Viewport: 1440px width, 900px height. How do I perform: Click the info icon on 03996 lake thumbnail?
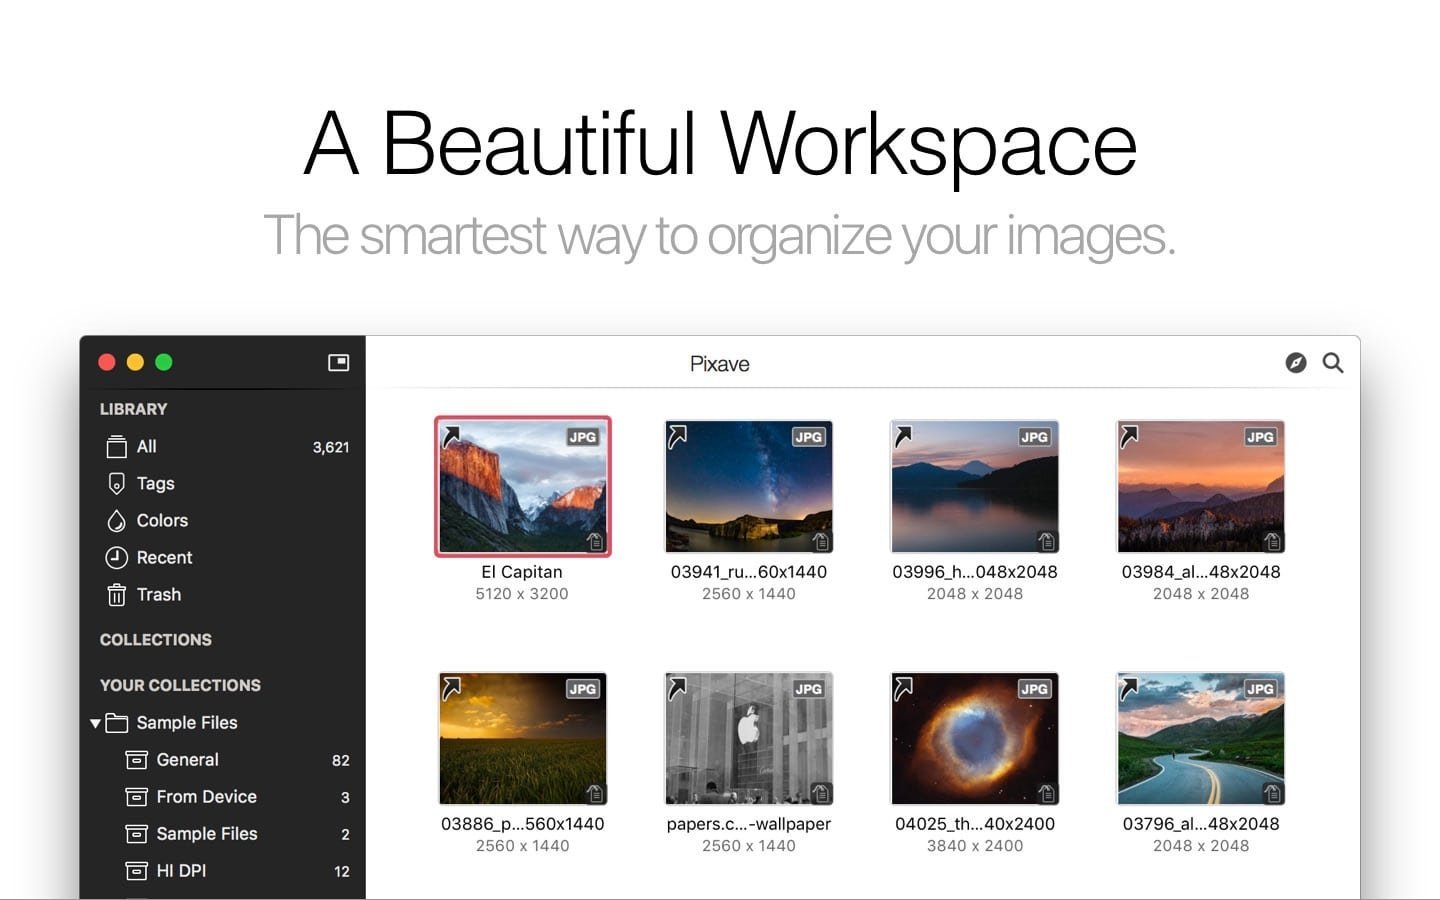coord(1046,541)
